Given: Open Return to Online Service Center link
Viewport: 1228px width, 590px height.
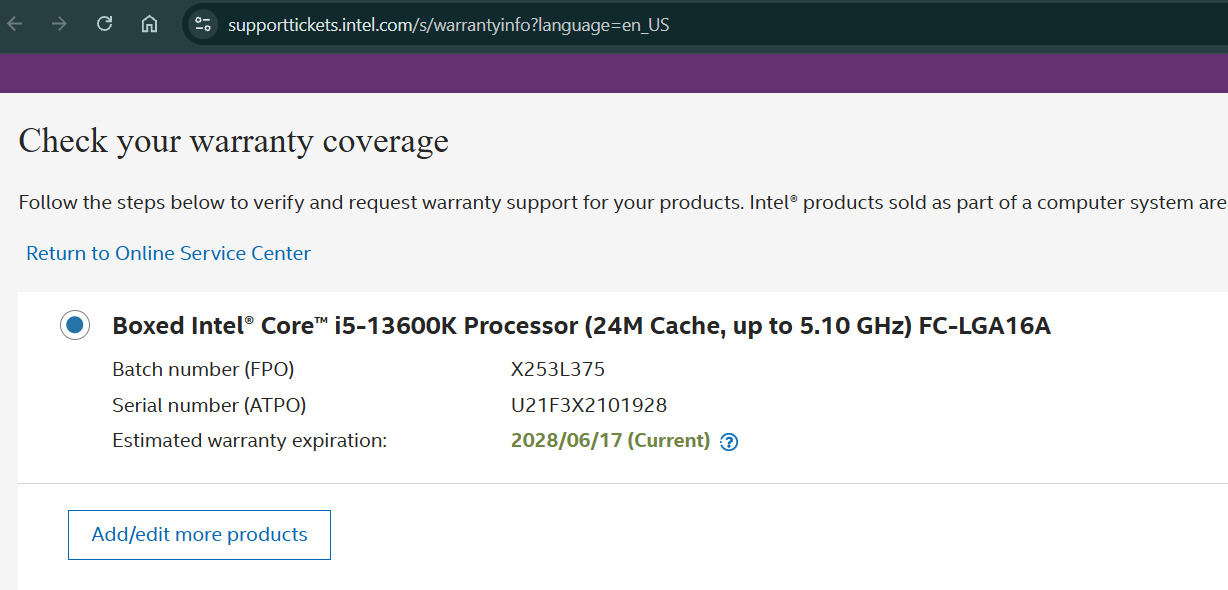Looking at the screenshot, I should click(x=168, y=253).
